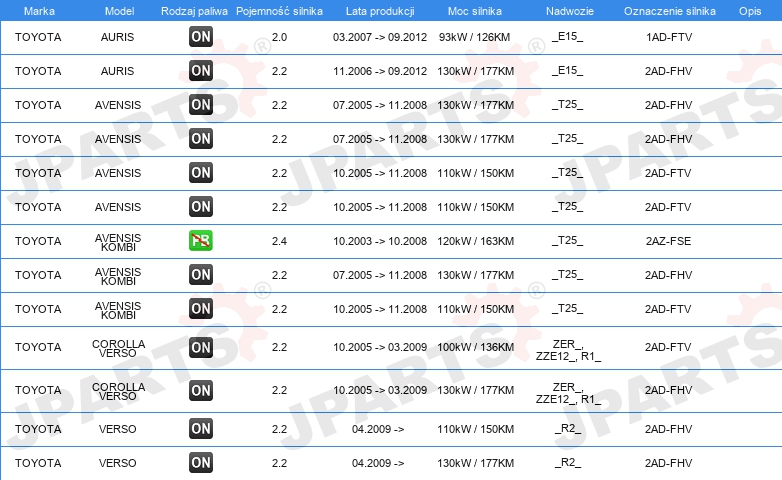Click "_R2_" in the VERSO 130kW row

pos(568,462)
